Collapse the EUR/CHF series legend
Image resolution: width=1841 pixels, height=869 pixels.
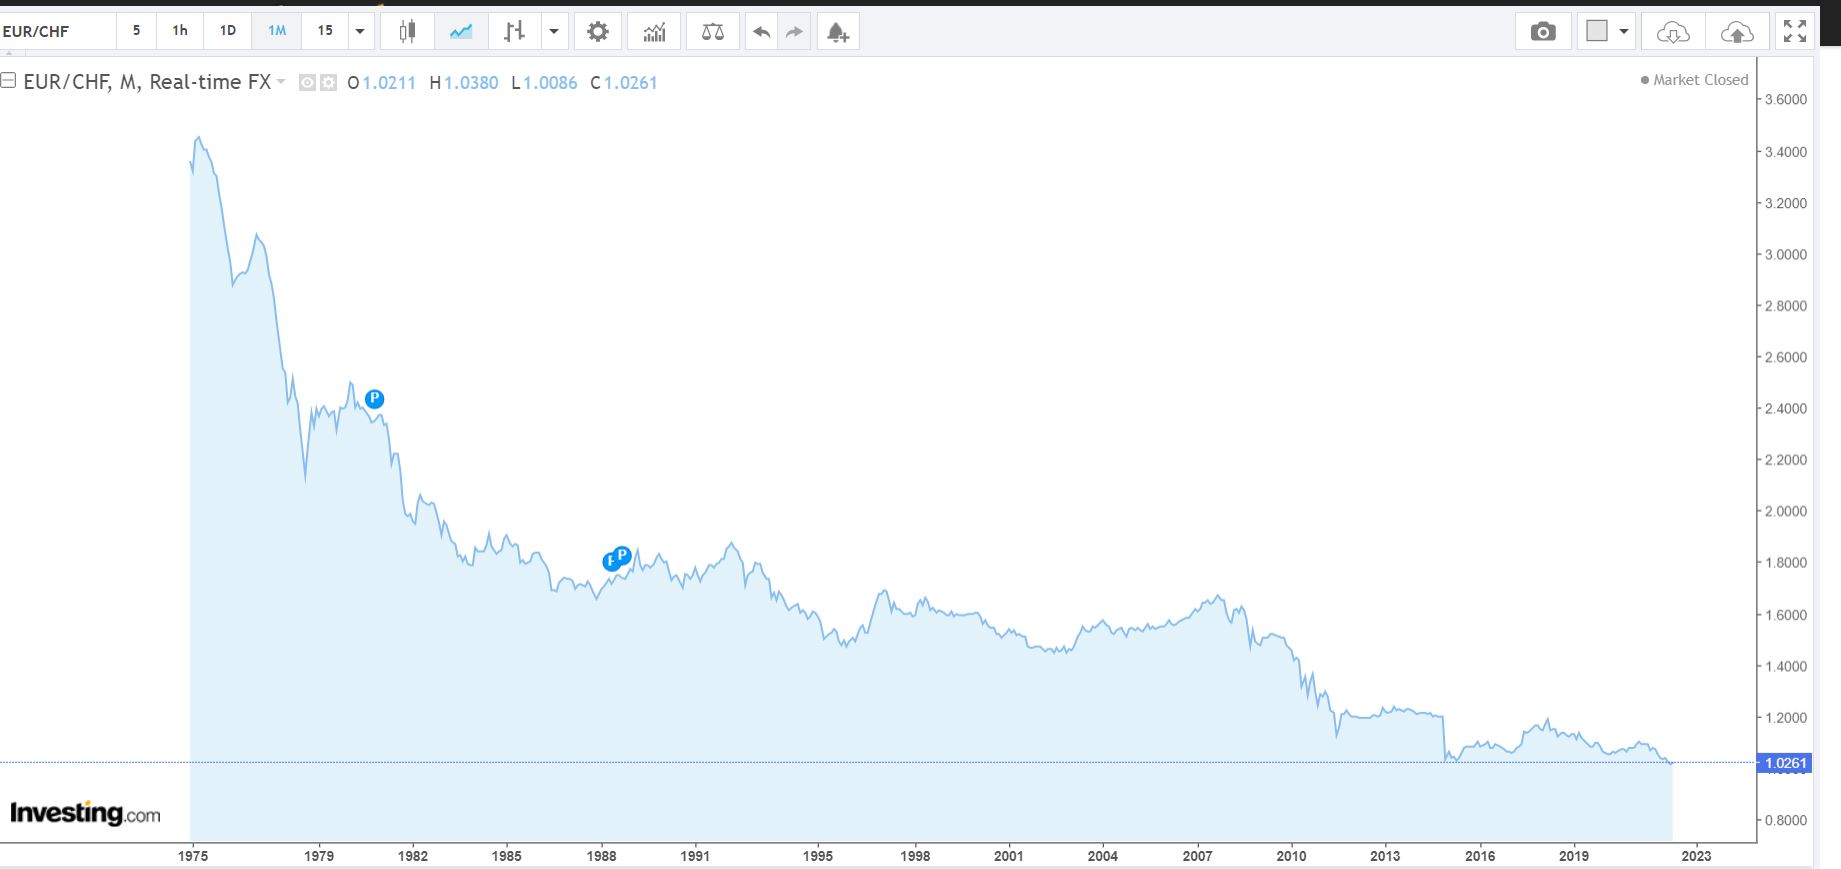[x=8, y=81]
